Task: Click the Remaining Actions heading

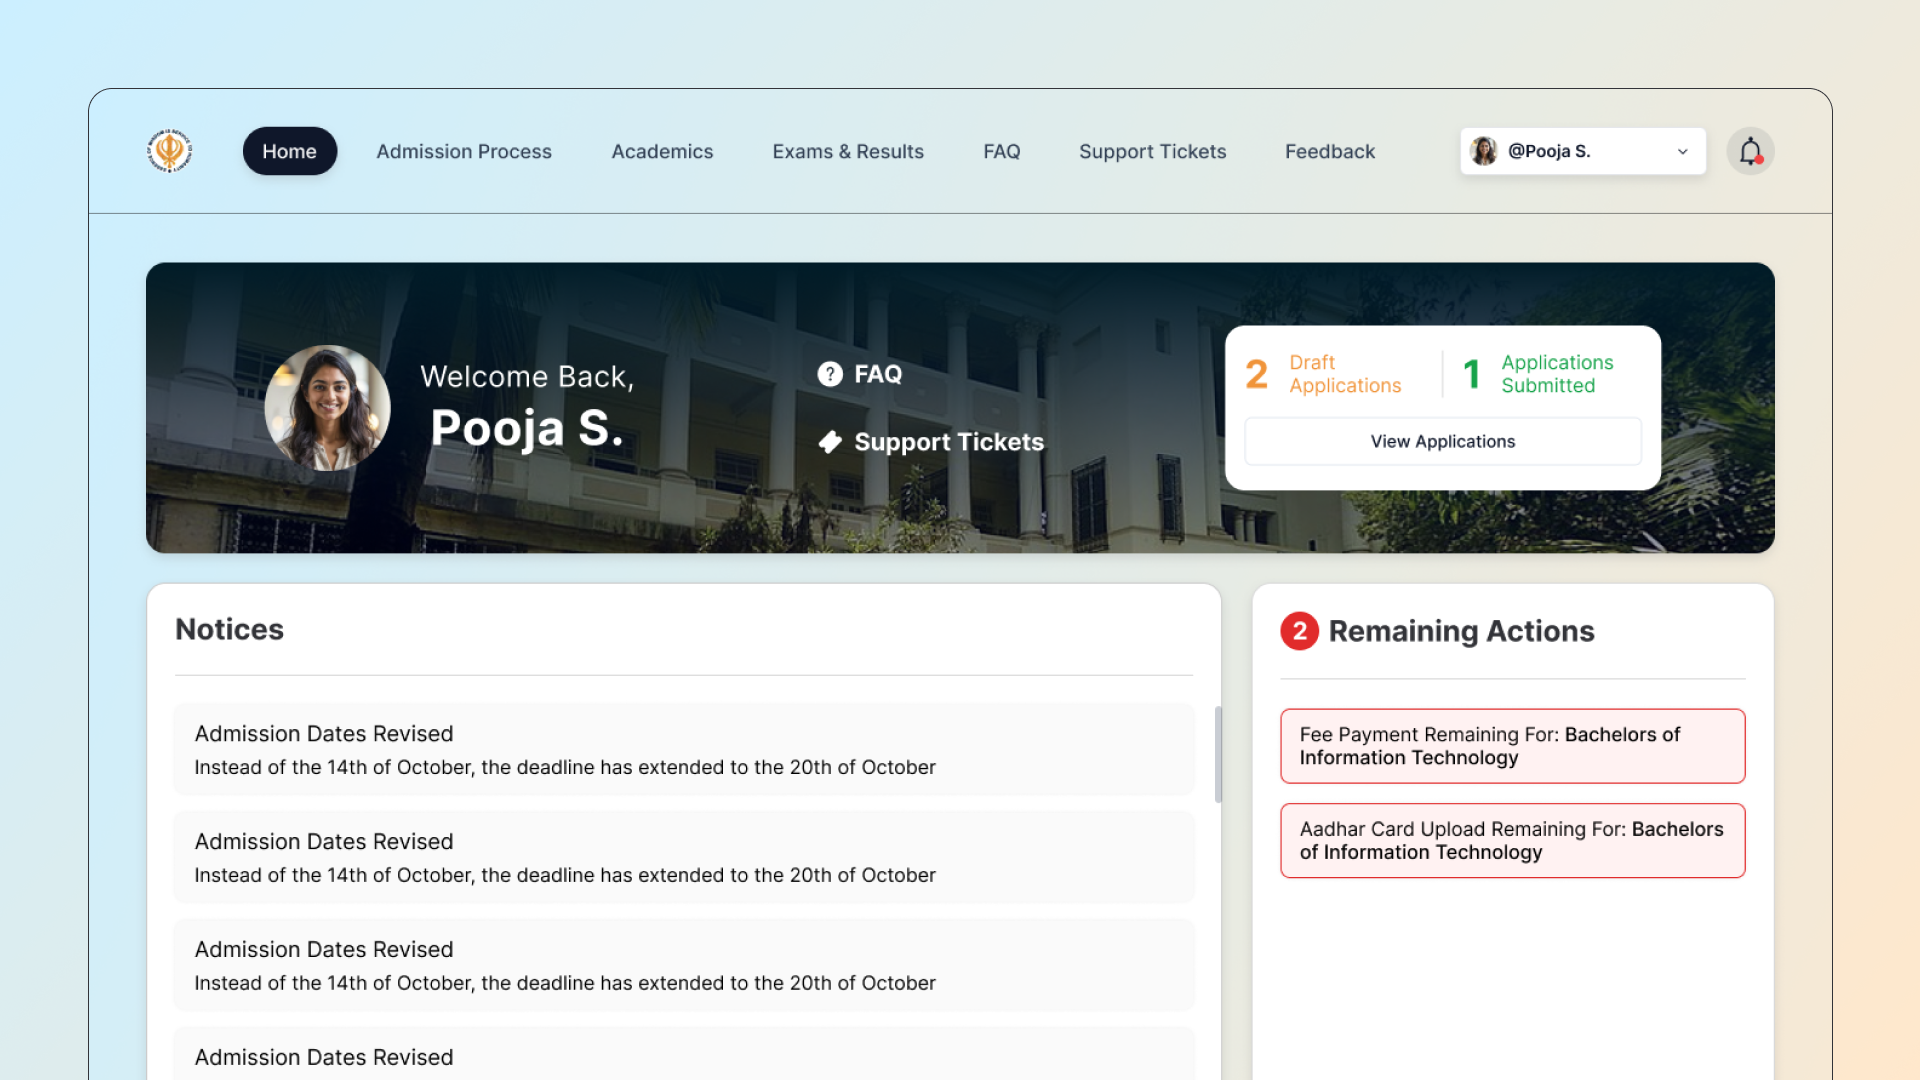Action: [1461, 631]
